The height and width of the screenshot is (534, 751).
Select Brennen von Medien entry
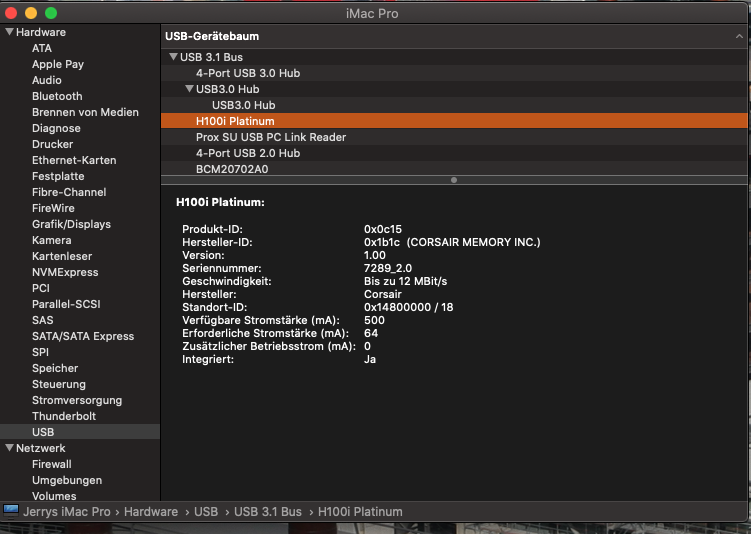click(x=85, y=112)
